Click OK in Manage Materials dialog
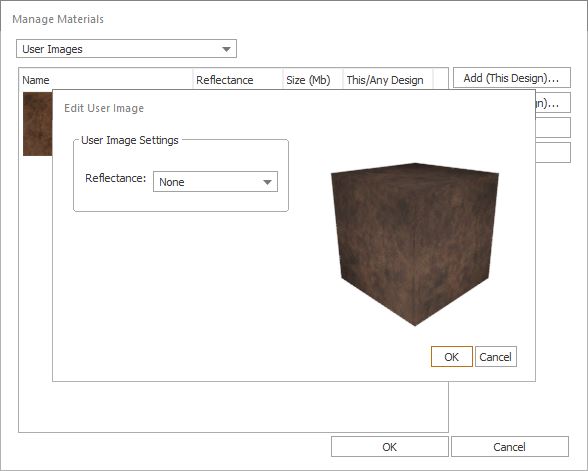The image size is (588, 471). (390, 447)
